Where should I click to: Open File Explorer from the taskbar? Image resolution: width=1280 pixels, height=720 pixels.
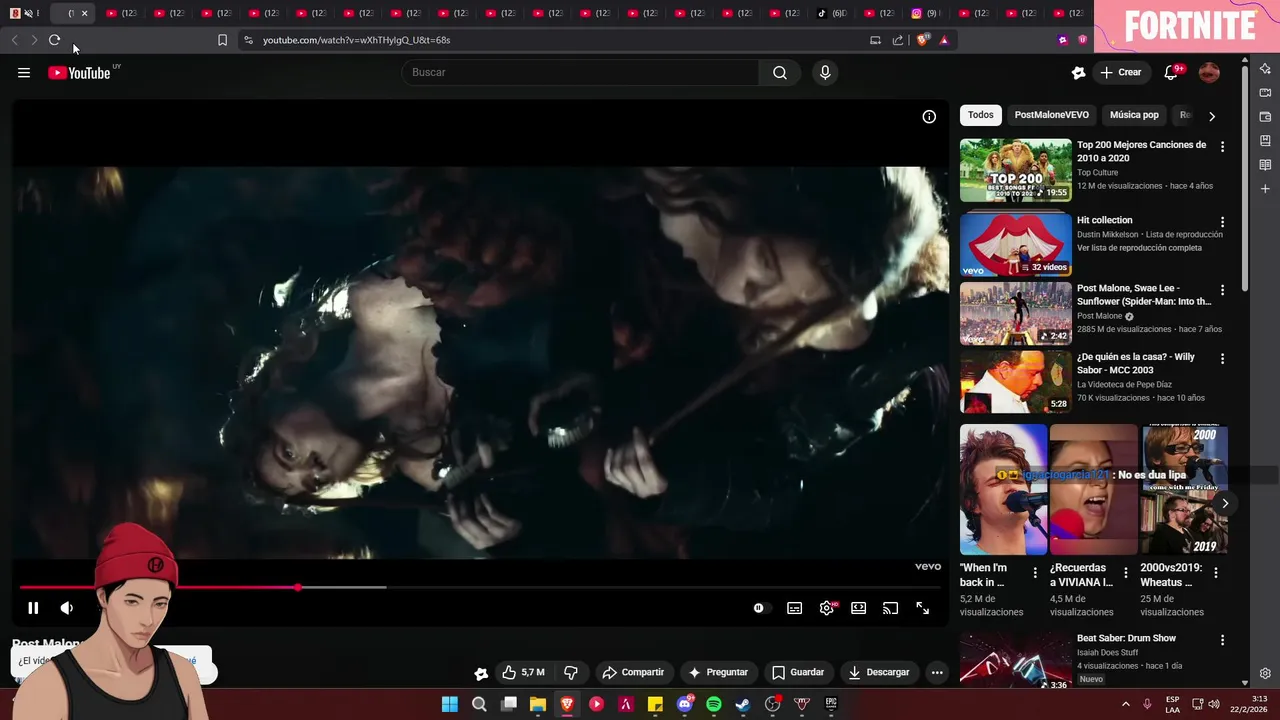point(538,704)
